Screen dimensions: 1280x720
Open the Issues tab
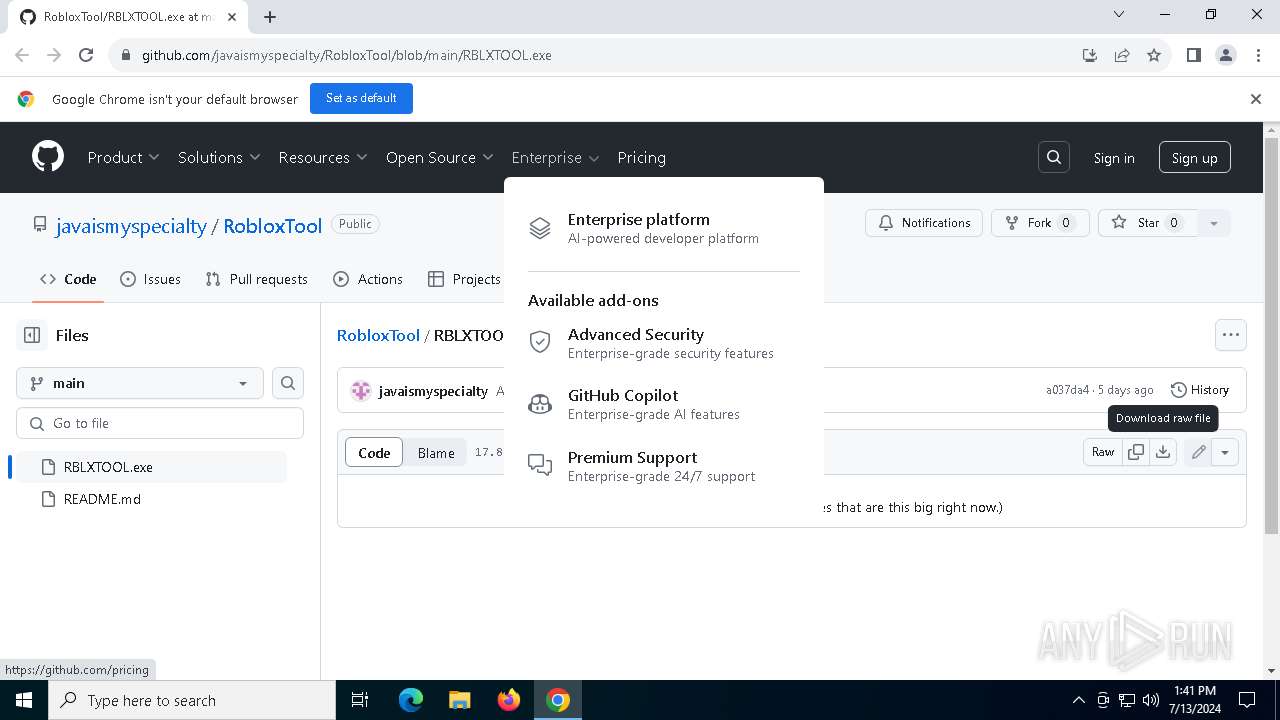point(150,279)
